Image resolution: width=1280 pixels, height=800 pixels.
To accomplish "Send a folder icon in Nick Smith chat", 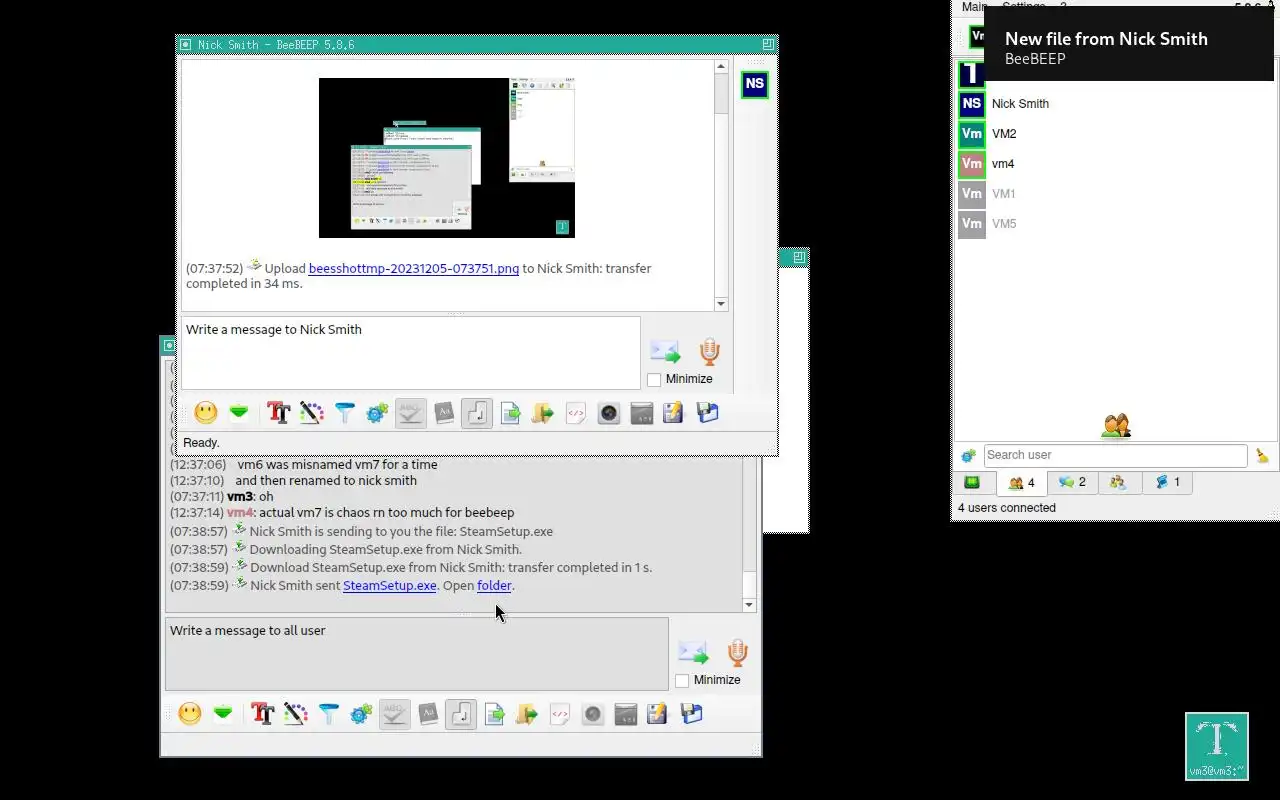I will [543, 413].
